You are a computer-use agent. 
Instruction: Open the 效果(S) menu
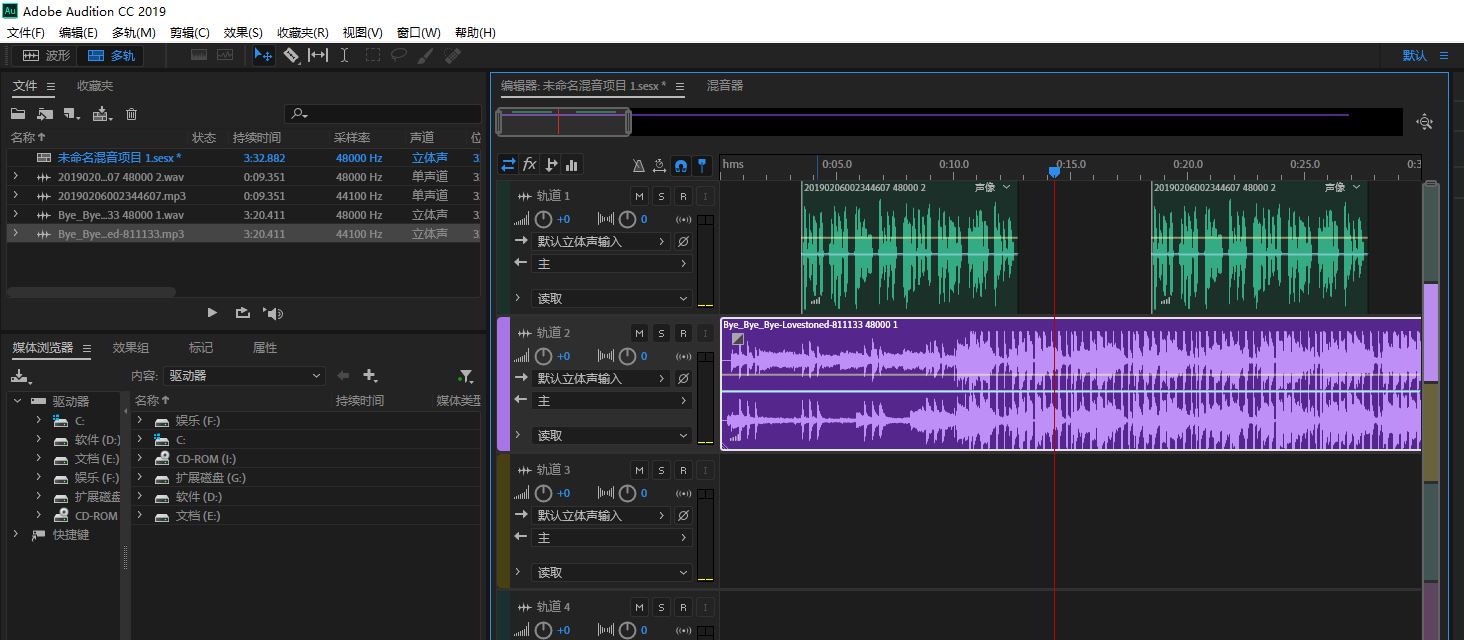(x=243, y=33)
